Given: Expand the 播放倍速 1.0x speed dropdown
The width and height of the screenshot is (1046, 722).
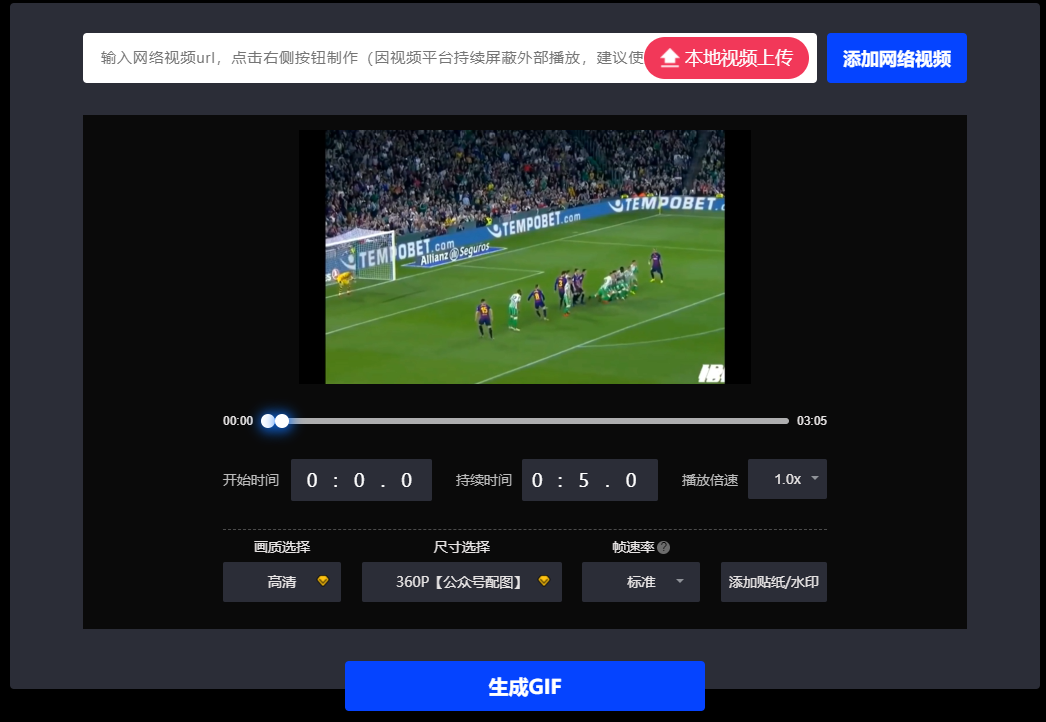Looking at the screenshot, I should point(787,479).
